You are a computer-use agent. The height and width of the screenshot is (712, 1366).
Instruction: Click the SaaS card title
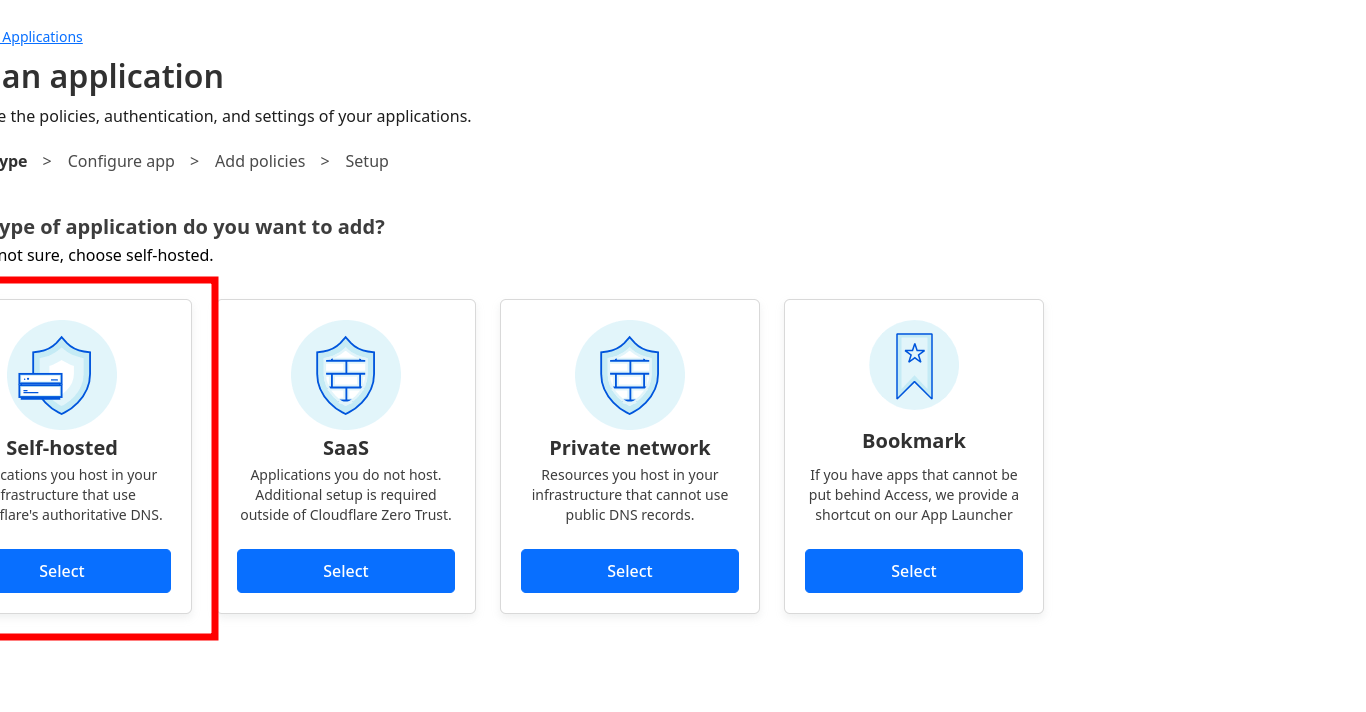(346, 448)
